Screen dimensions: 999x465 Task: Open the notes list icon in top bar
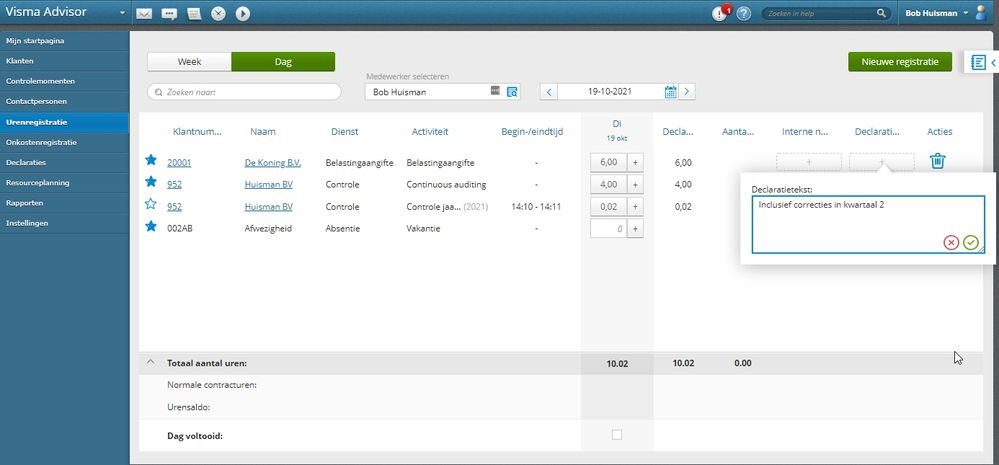click(x=194, y=13)
